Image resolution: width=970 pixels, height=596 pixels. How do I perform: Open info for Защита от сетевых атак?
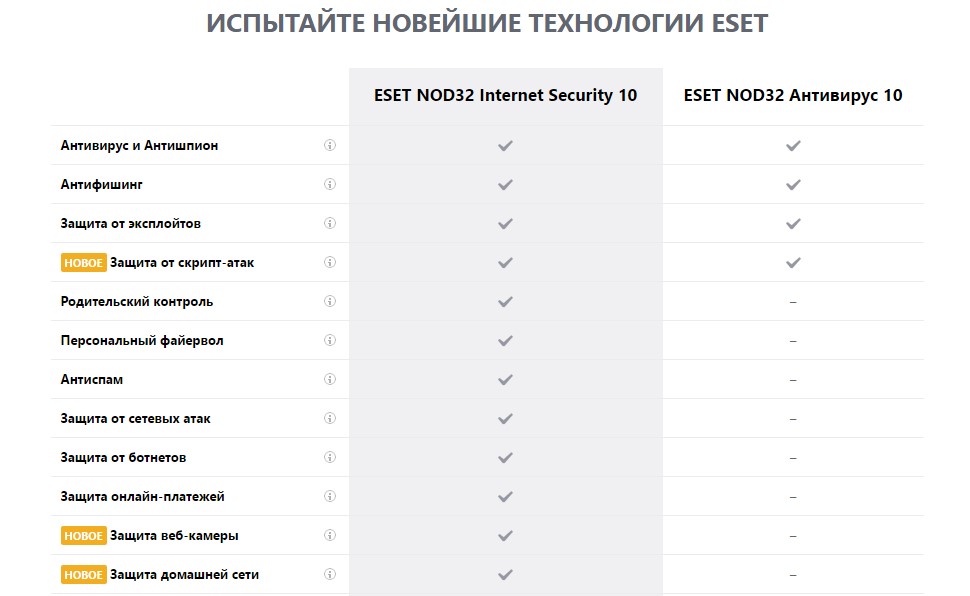pyautogui.click(x=330, y=418)
